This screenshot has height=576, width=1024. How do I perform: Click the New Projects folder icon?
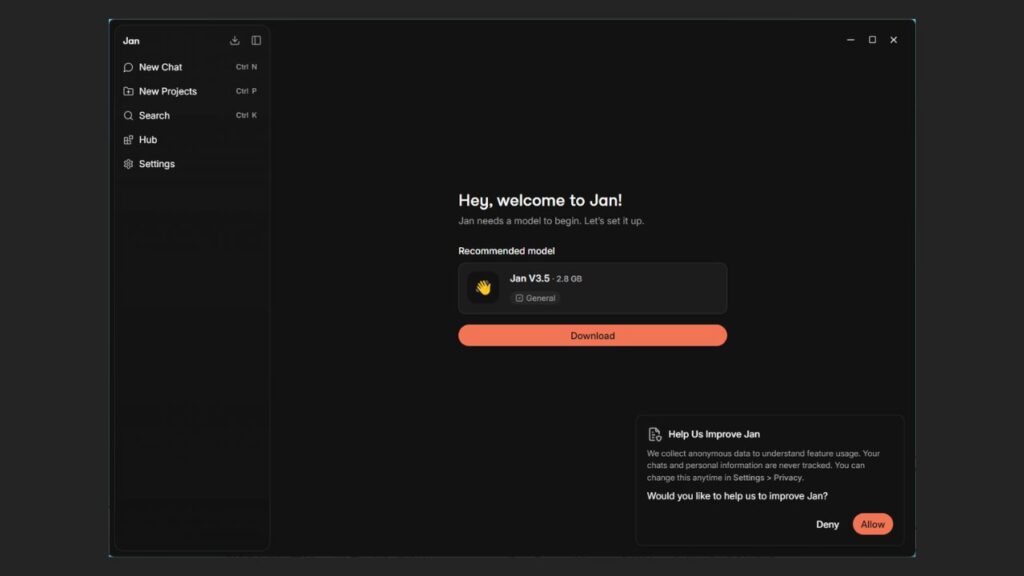tap(128, 91)
